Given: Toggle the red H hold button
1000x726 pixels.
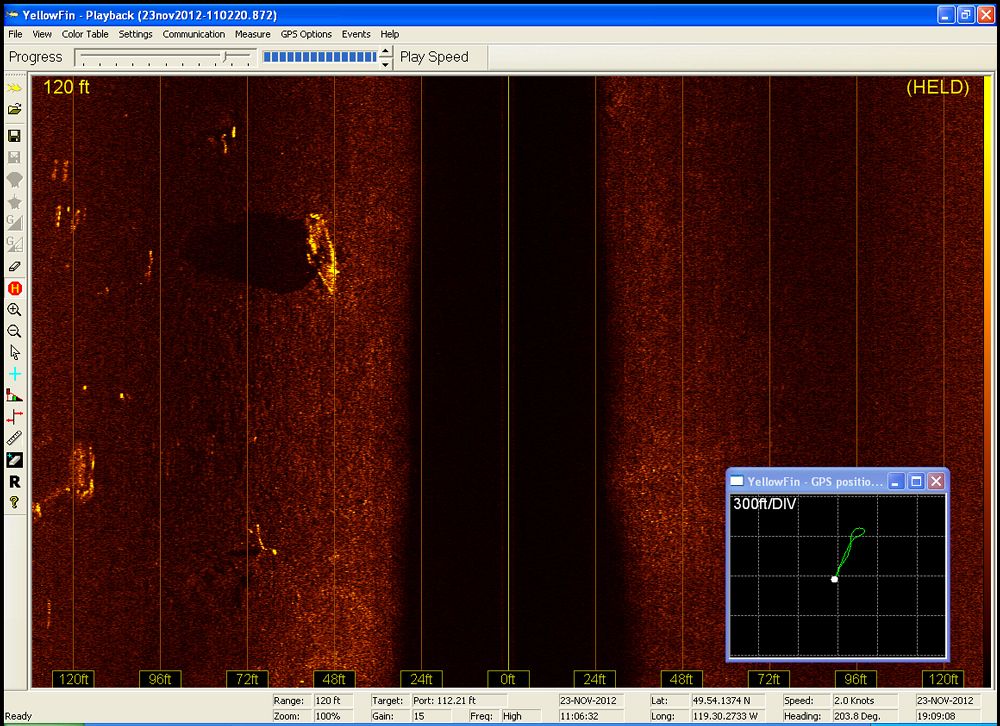Looking at the screenshot, I should (14, 288).
